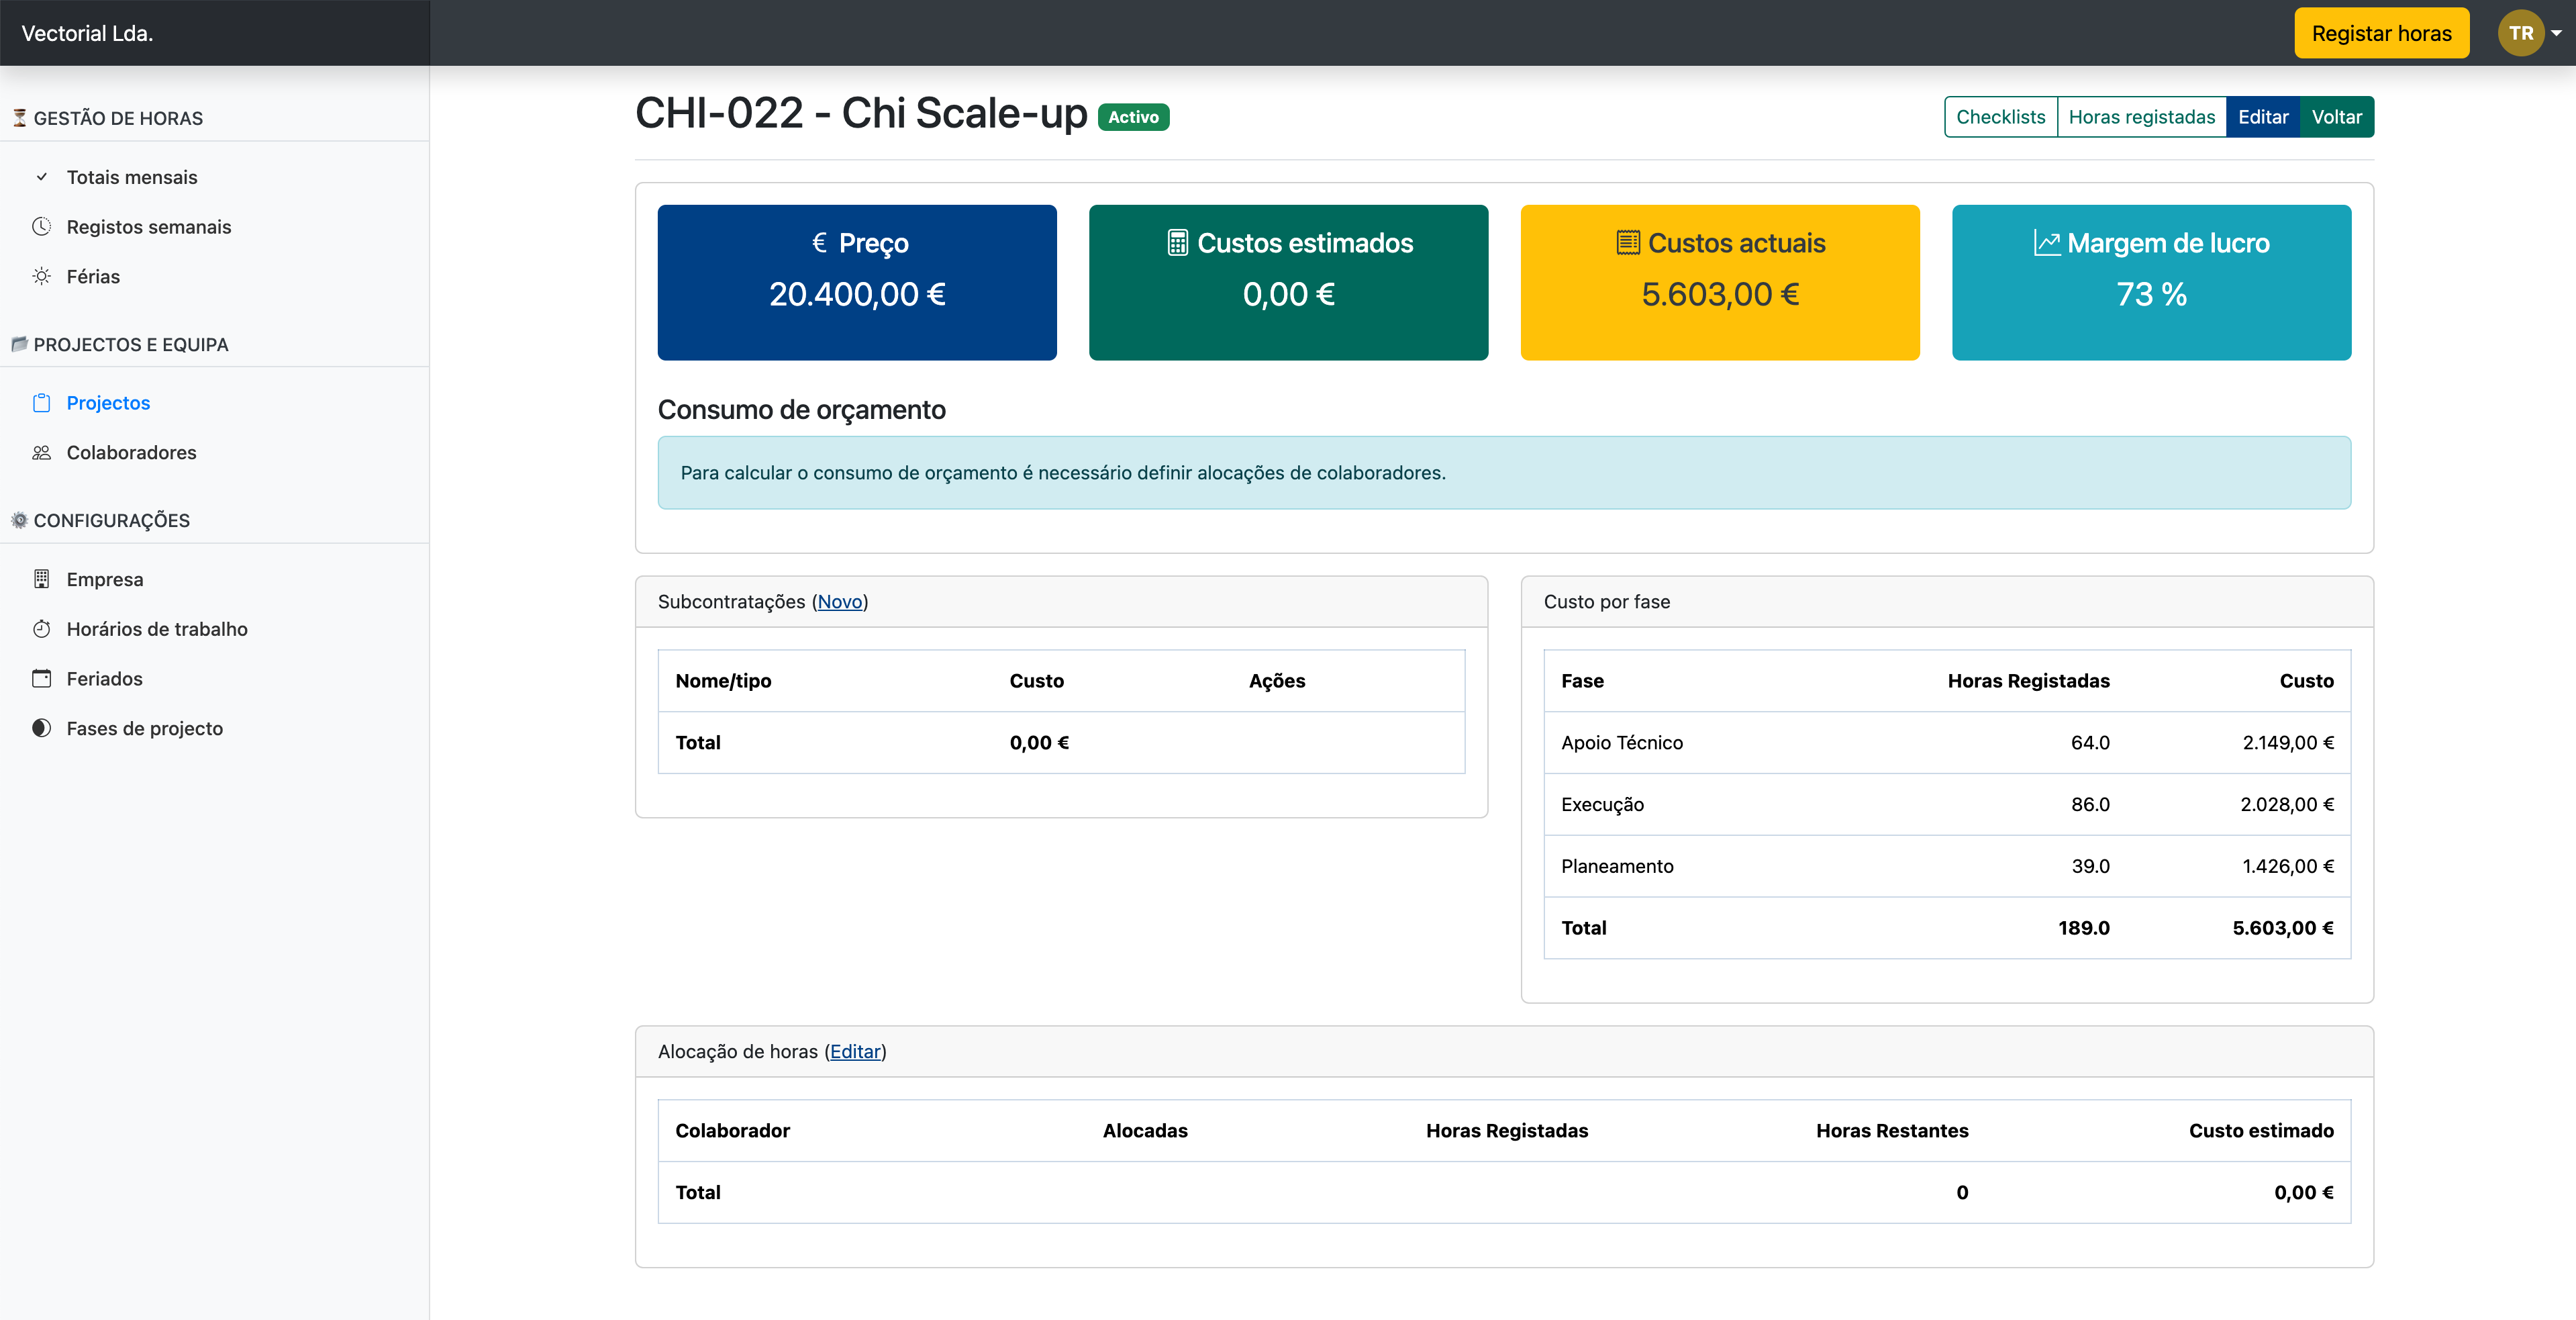Click the chart icon in Margem de lucro card
Viewport: 2576px width, 1320px height.
(2047, 243)
